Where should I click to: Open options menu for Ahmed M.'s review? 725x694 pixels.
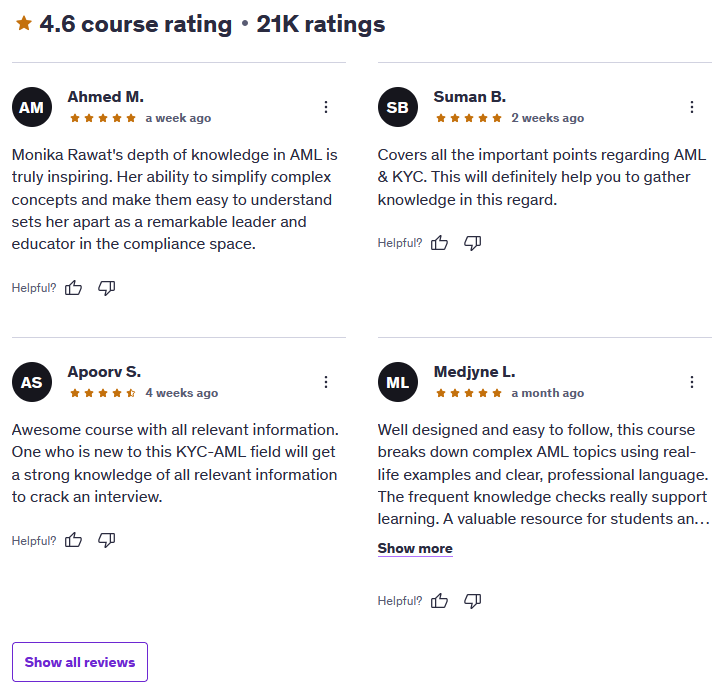(x=326, y=107)
